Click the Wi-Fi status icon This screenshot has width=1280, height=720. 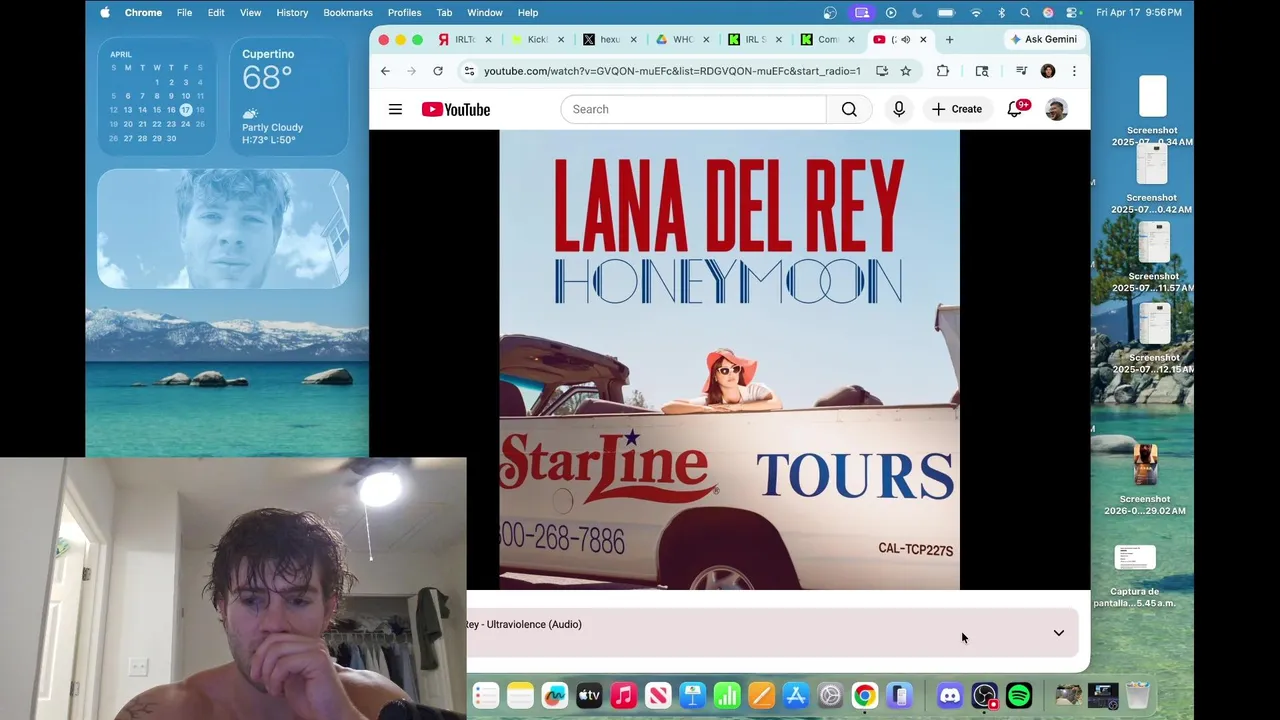pyautogui.click(x=976, y=12)
